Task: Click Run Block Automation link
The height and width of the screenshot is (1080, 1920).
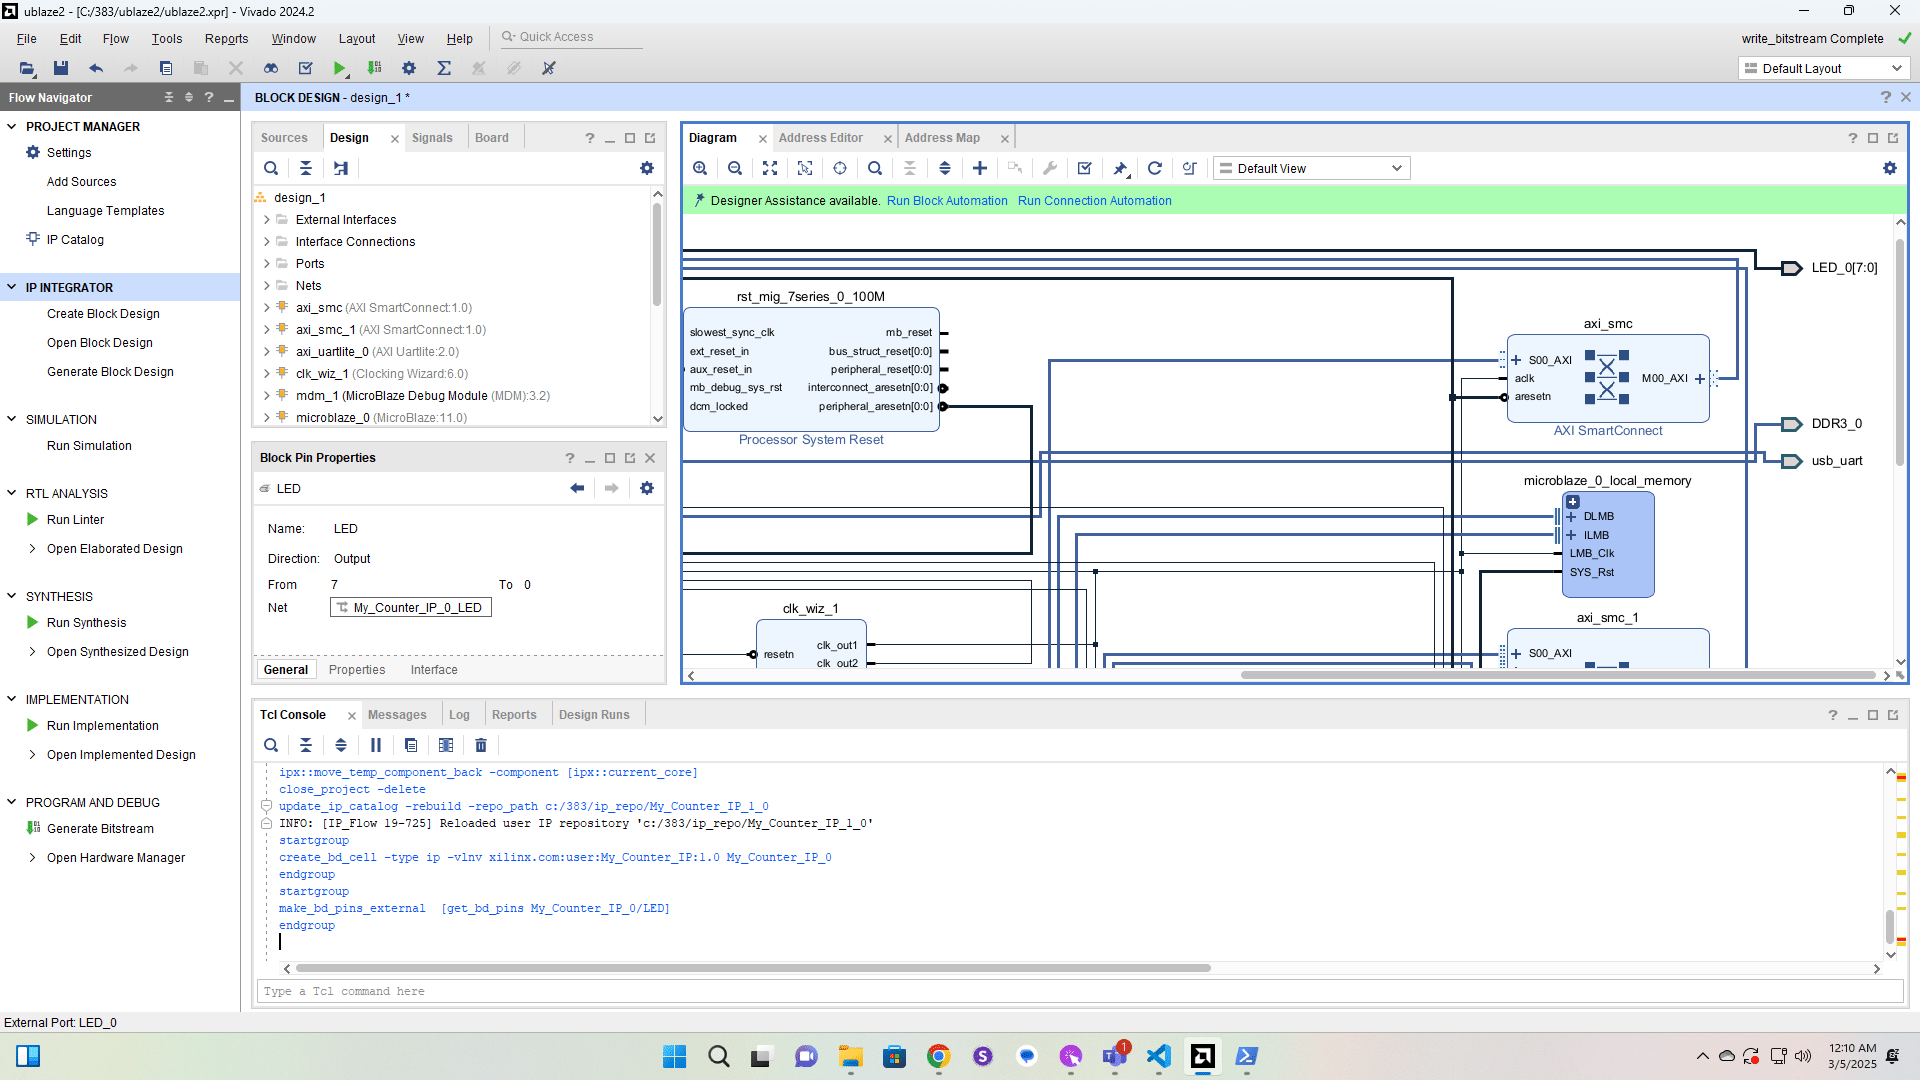Action: (x=947, y=201)
